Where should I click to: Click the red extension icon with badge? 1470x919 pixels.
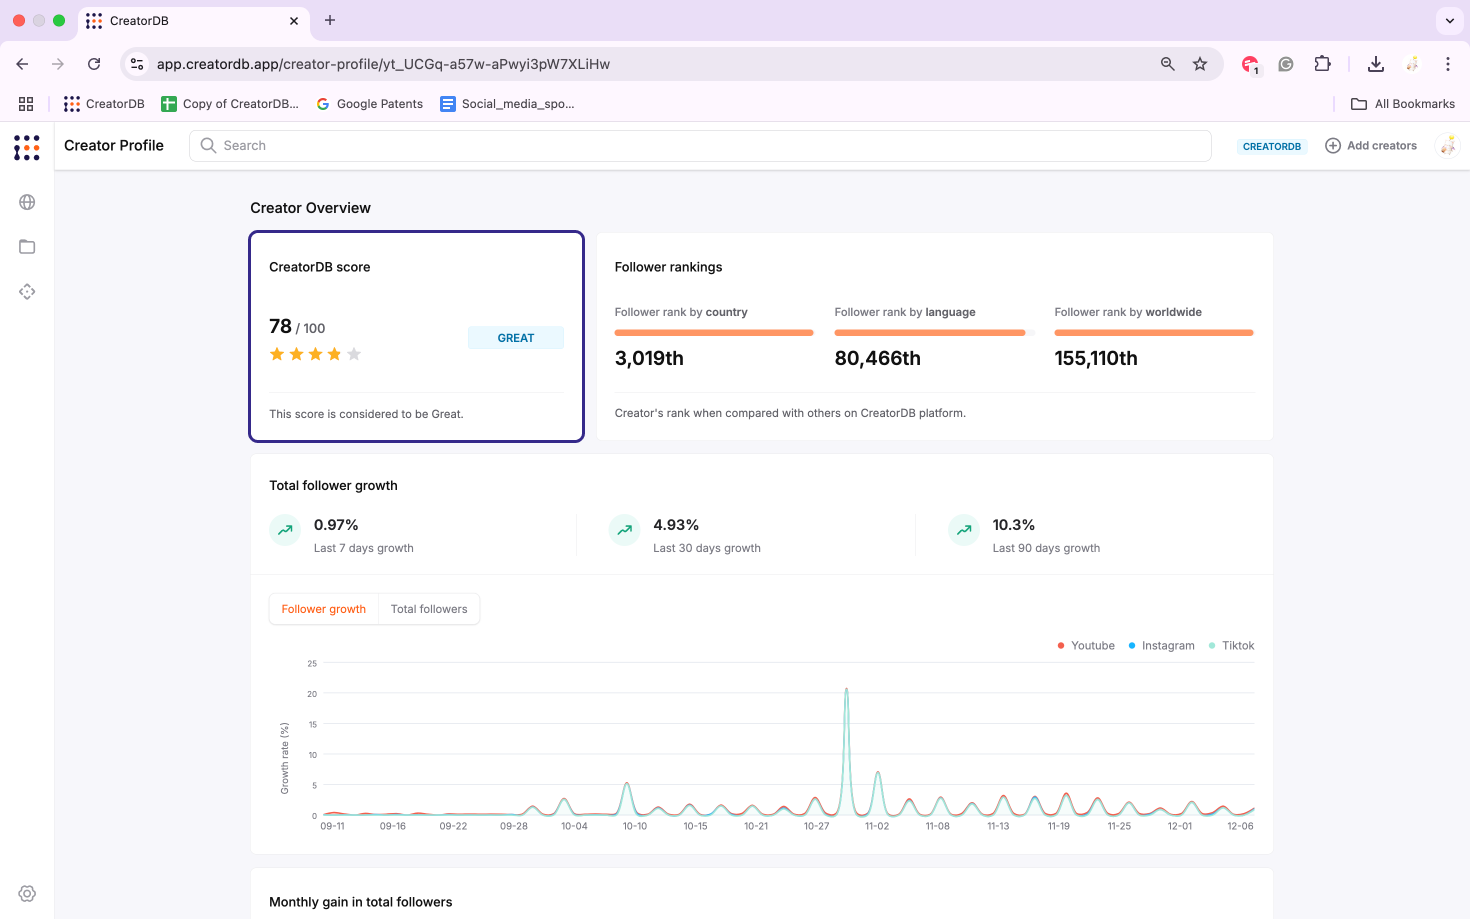pyautogui.click(x=1250, y=64)
